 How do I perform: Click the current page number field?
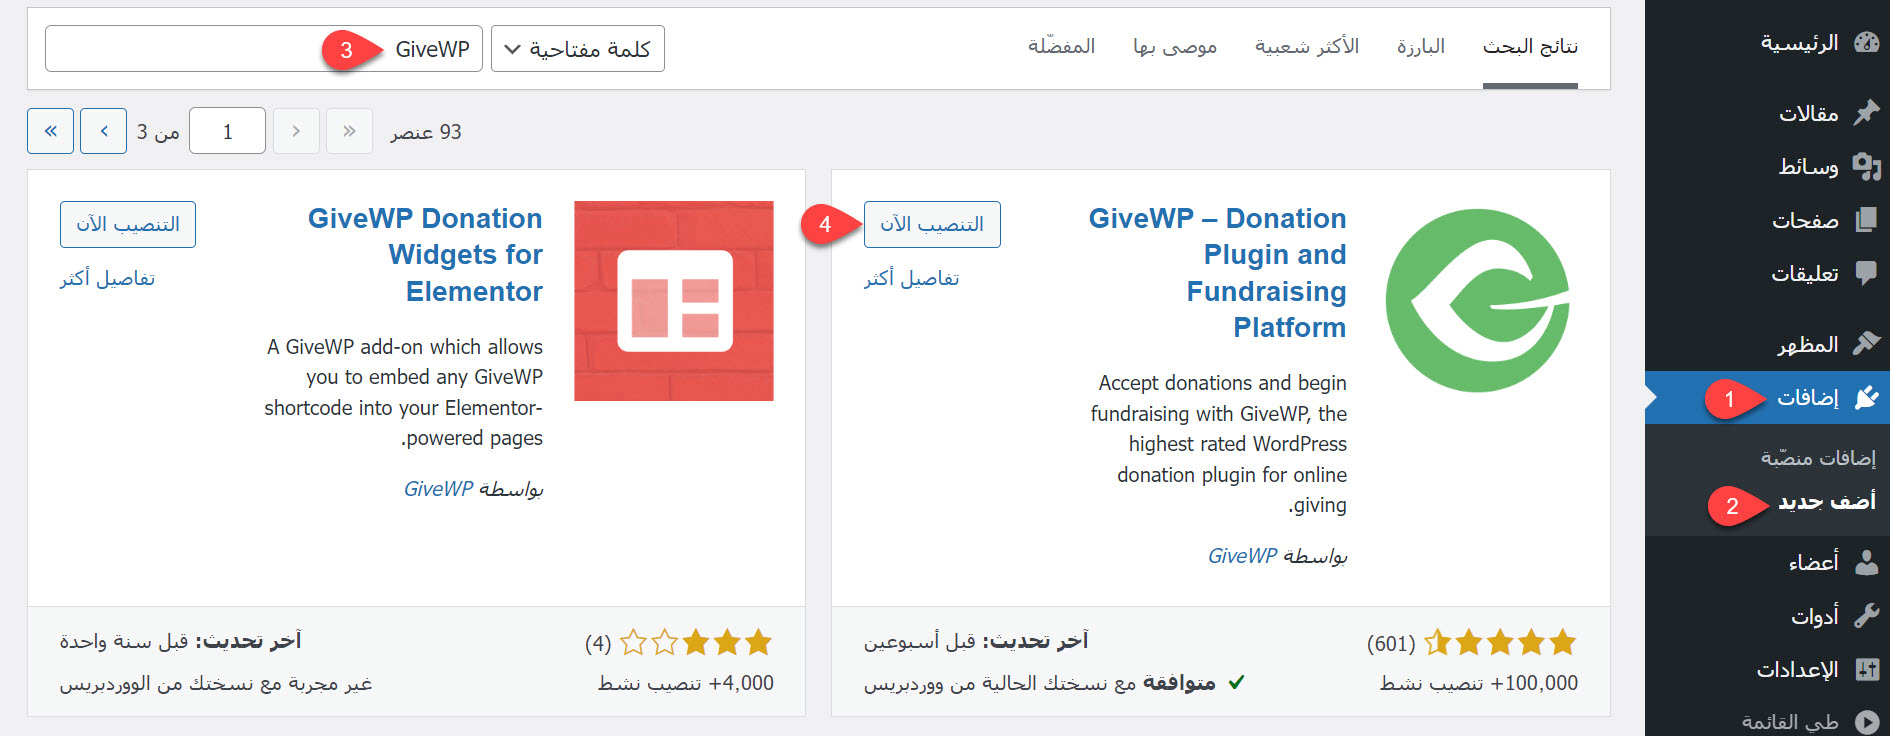click(227, 131)
